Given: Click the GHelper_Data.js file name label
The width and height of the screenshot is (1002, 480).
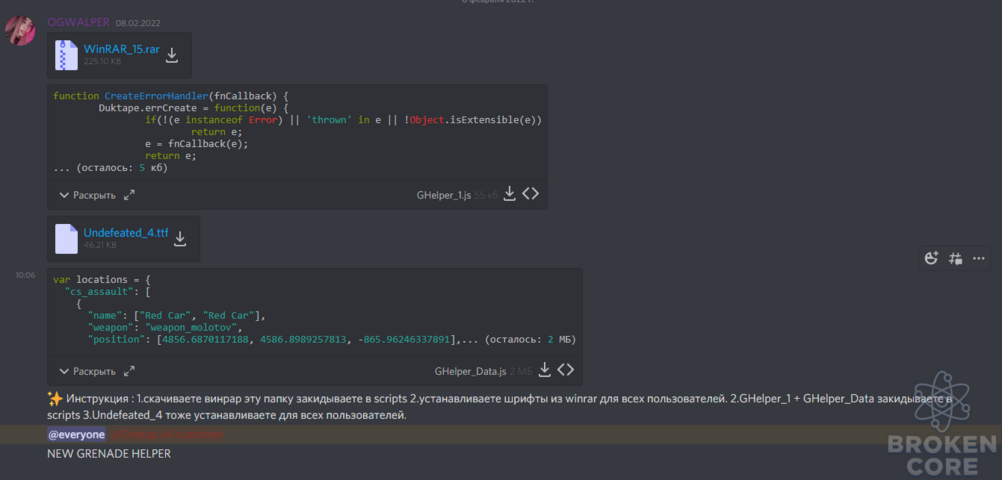Looking at the screenshot, I should pyautogui.click(x=470, y=371).
